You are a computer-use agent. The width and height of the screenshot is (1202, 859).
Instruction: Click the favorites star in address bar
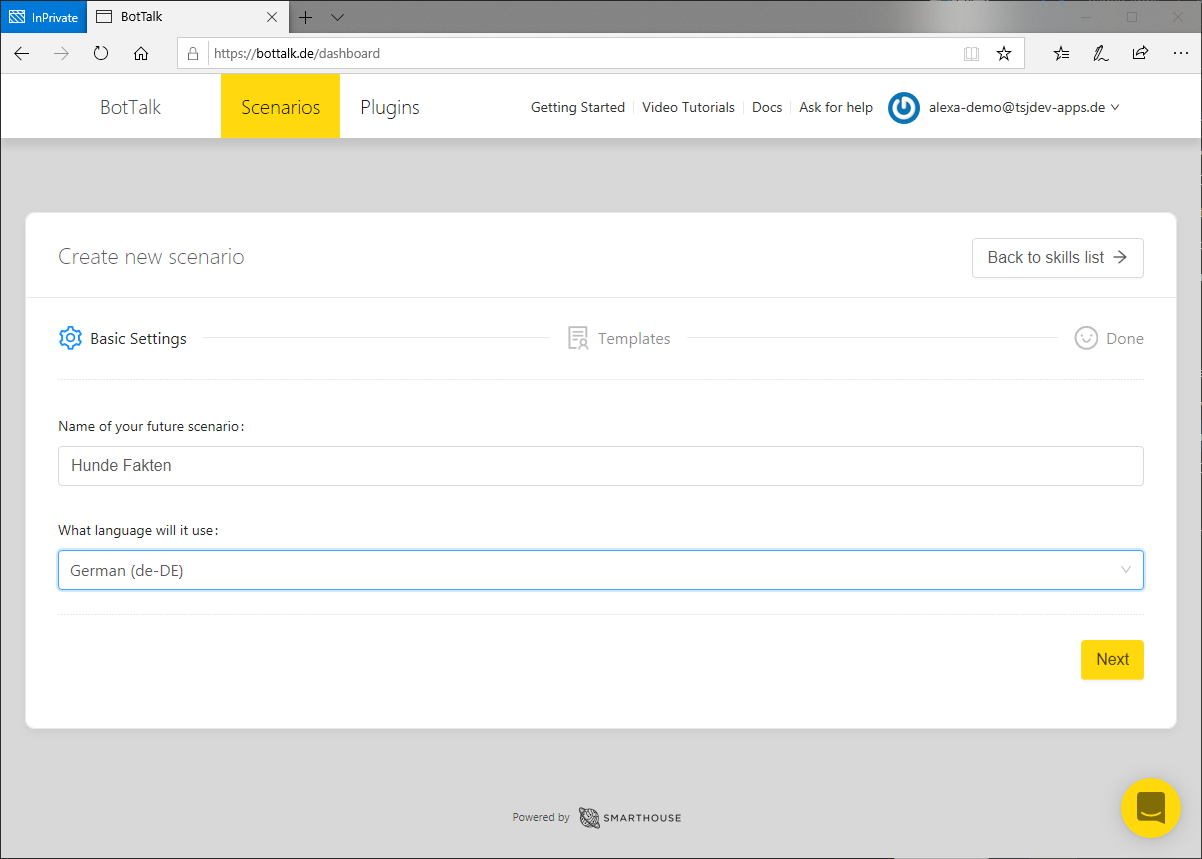[1004, 54]
